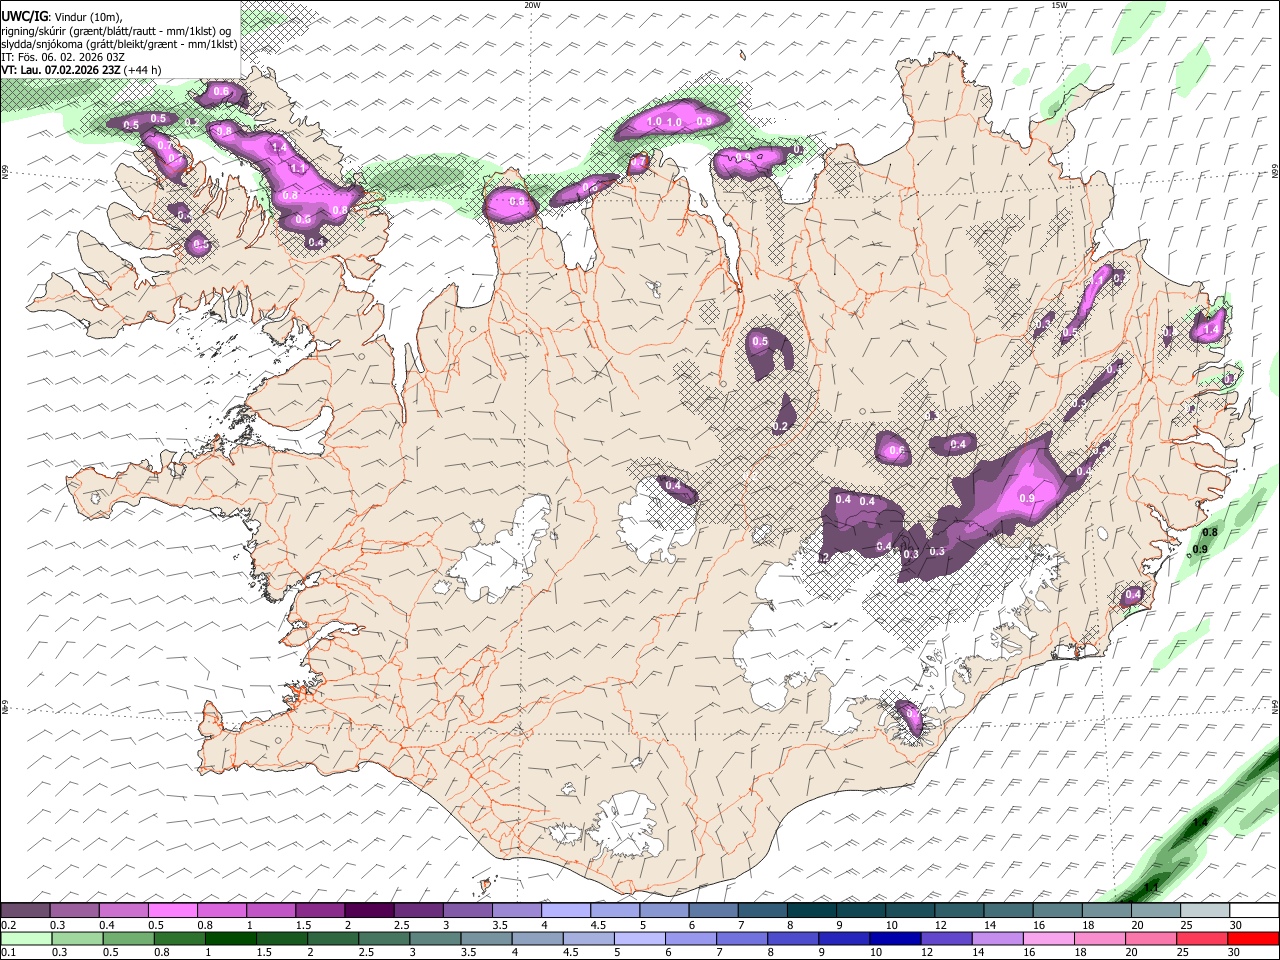This screenshot has height=960, width=1280.
Task: Click the 0.4 value on the southeast coast patch
Action: coord(1133,595)
